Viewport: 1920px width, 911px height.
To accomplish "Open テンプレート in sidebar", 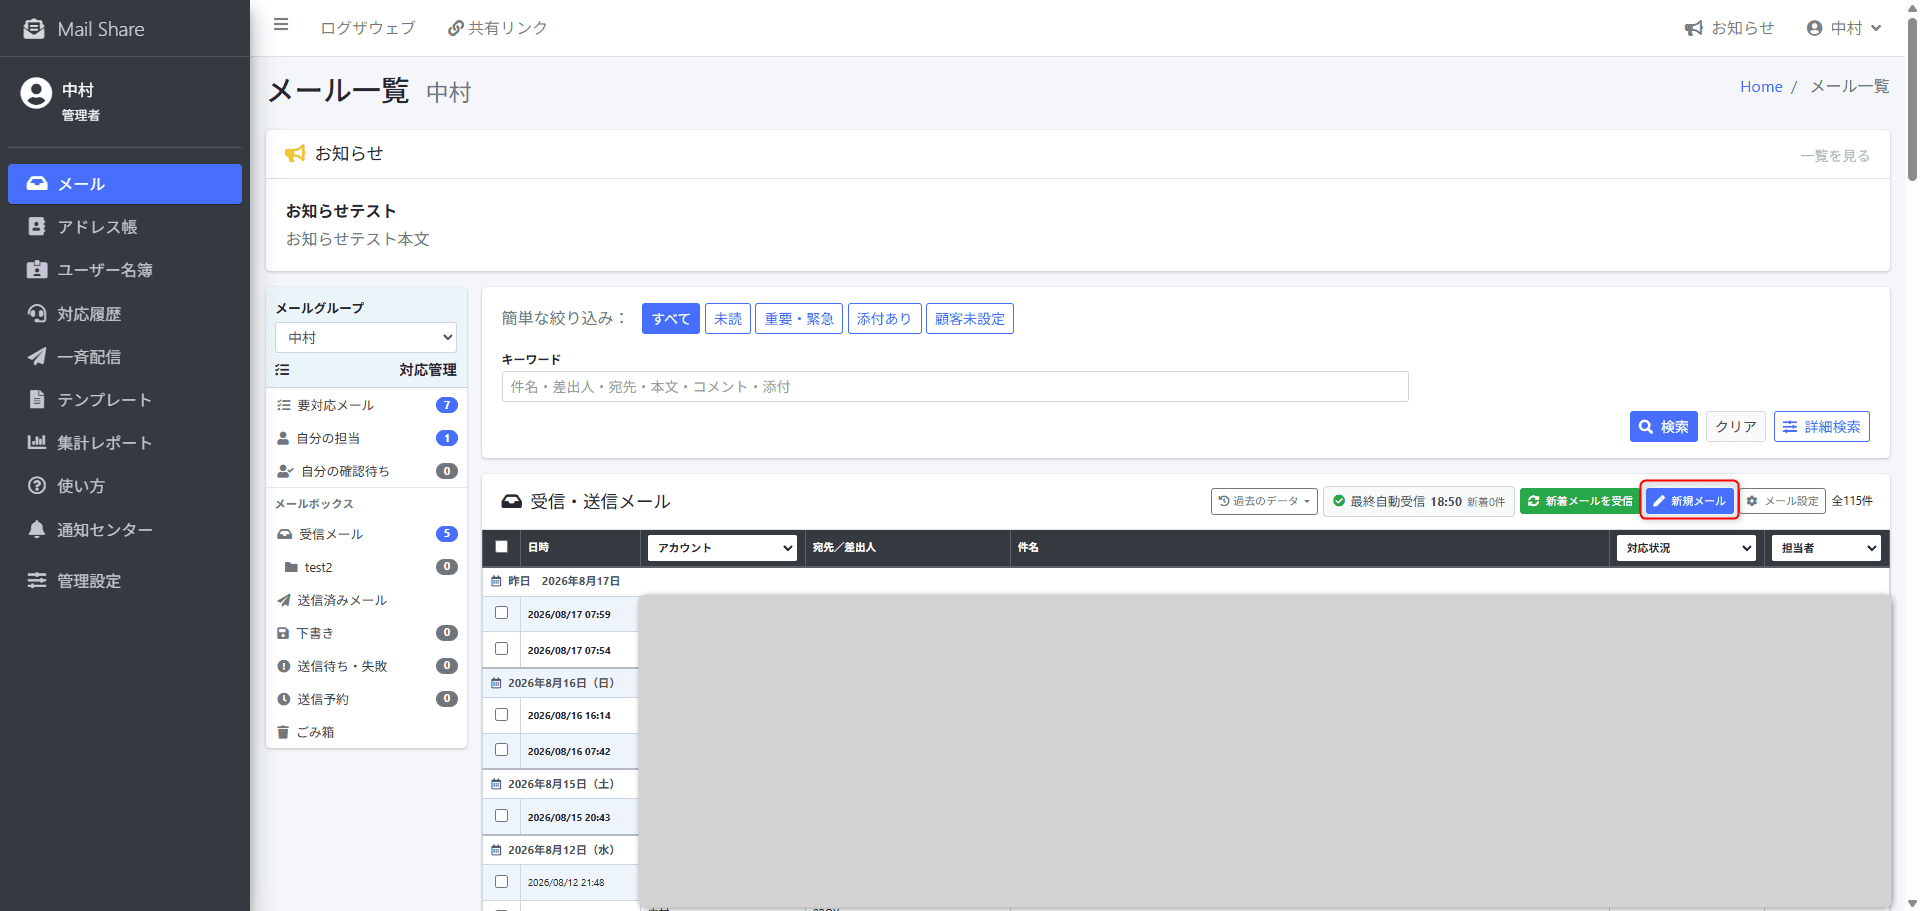I will tap(125, 400).
